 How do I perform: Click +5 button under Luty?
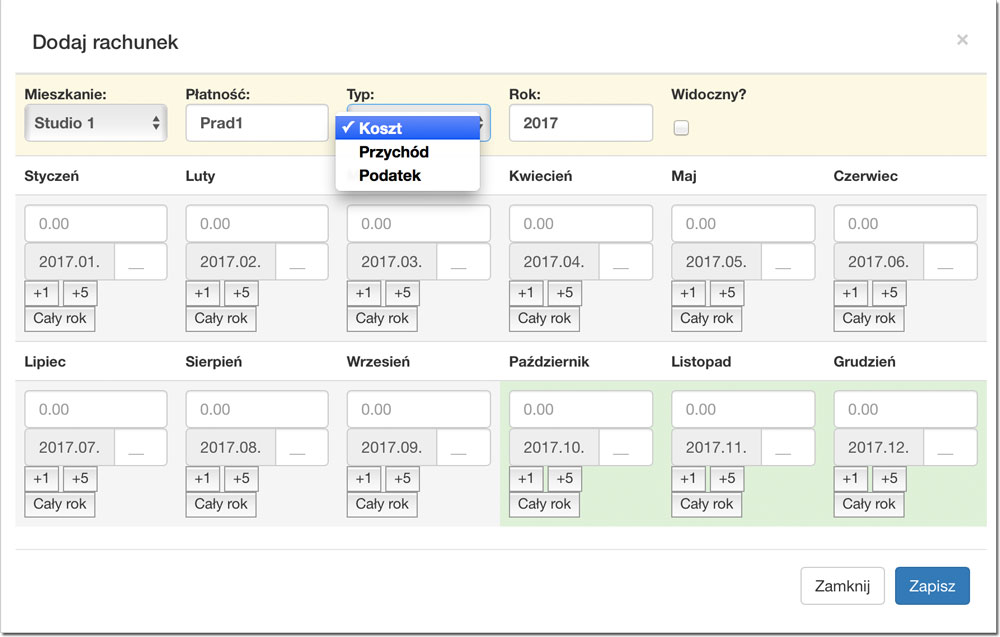(241, 293)
